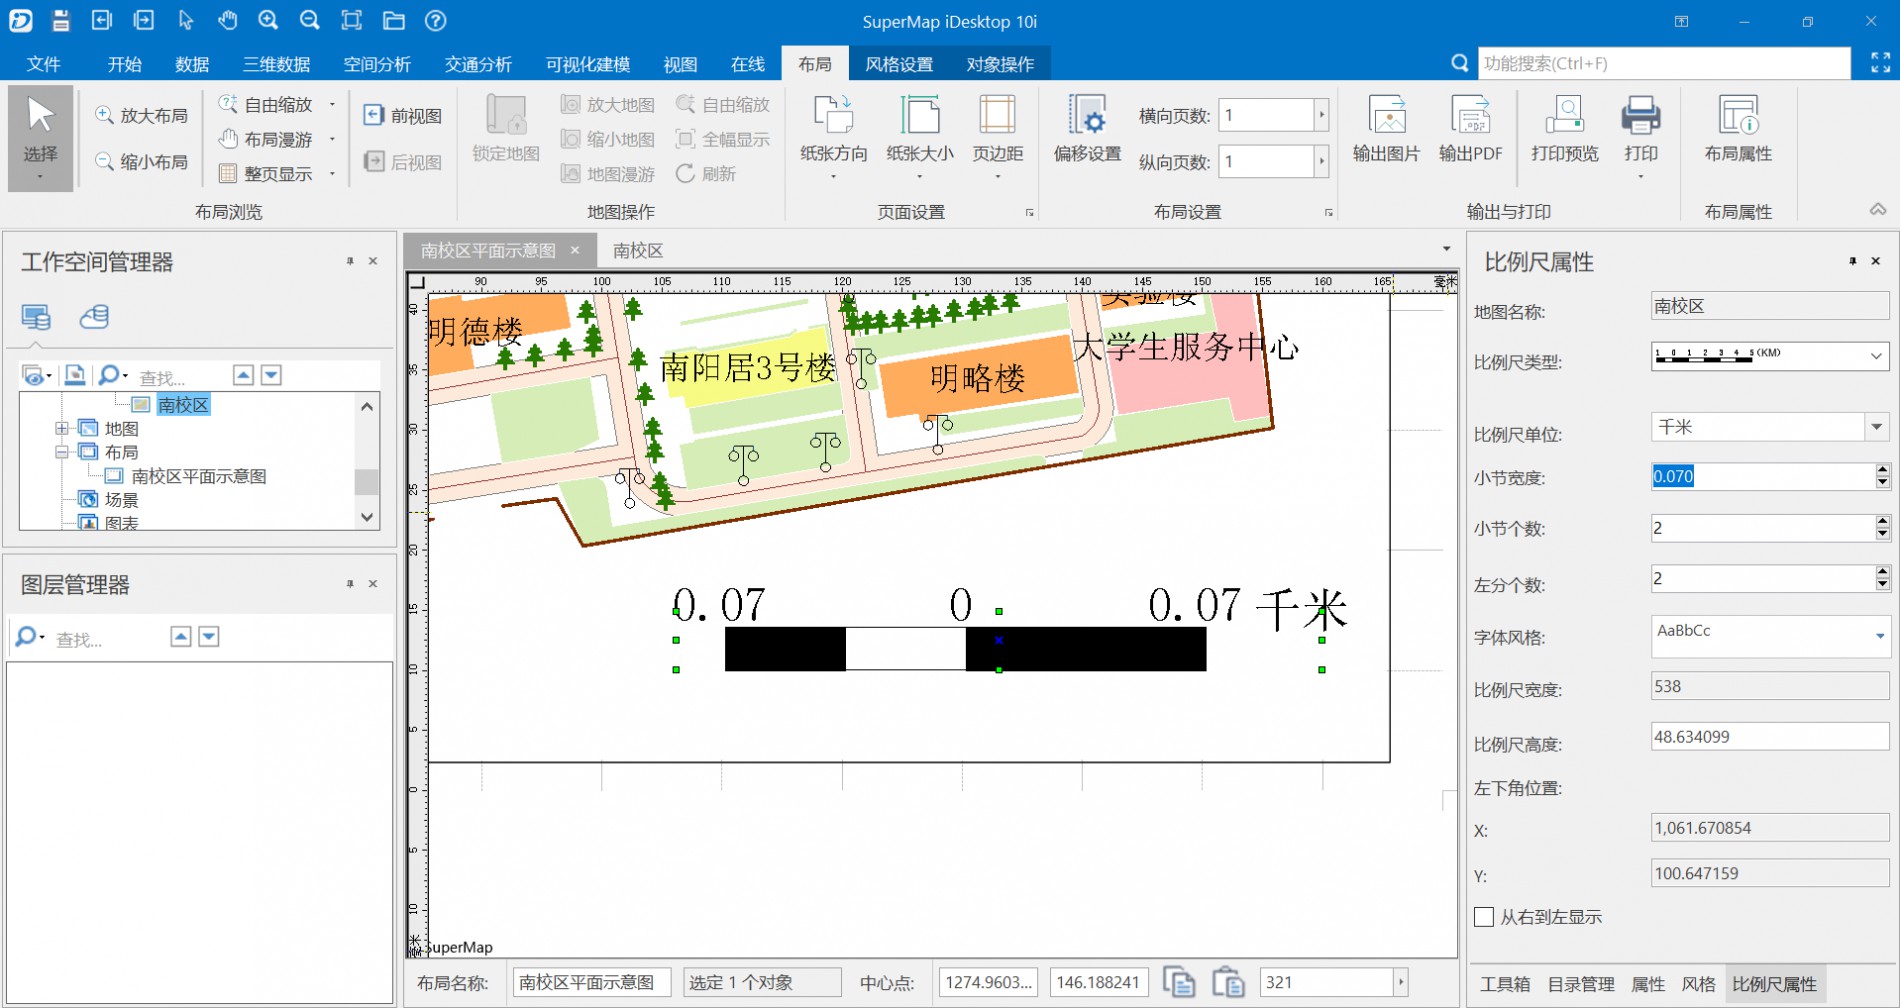Increase 小节个数 with up stepper
The height and width of the screenshot is (1008, 1900).
tap(1882, 521)
